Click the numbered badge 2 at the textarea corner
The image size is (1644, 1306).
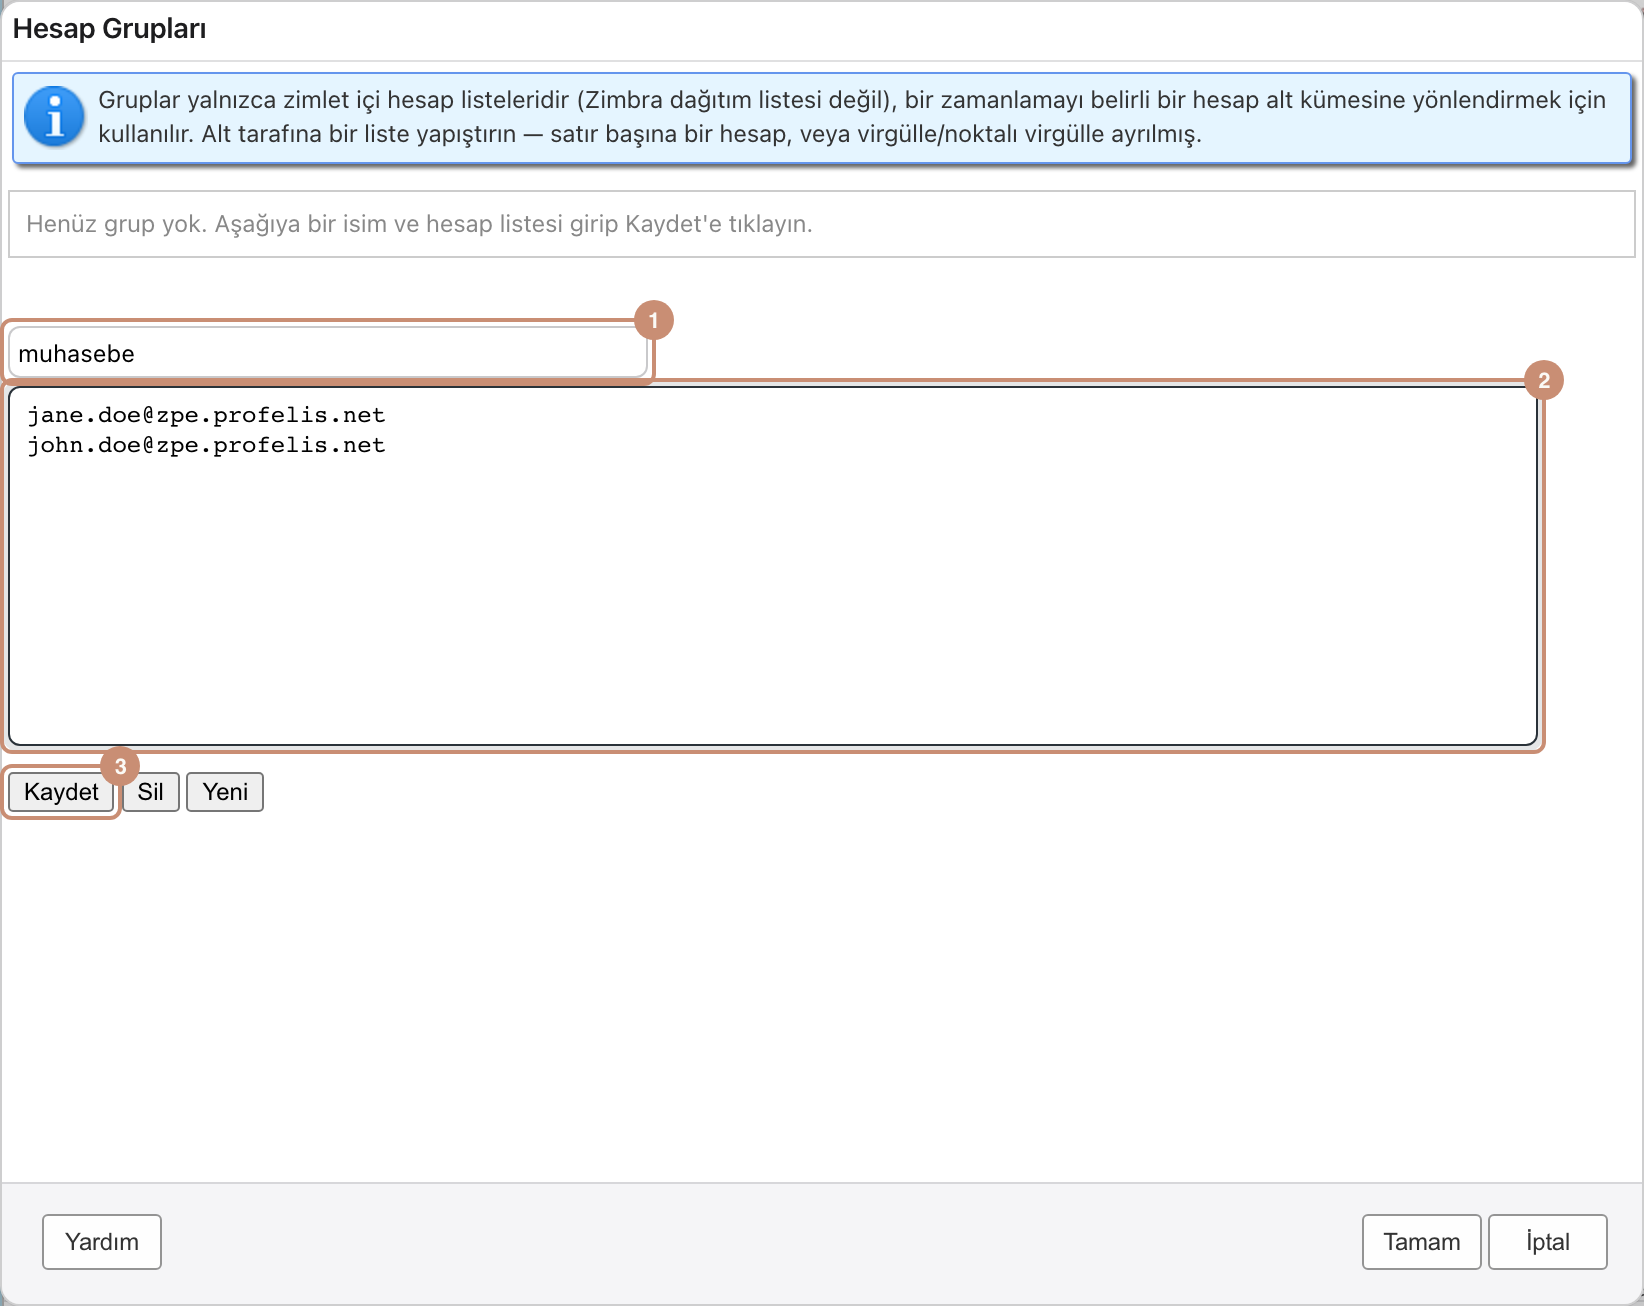(x=1544, y=380)
